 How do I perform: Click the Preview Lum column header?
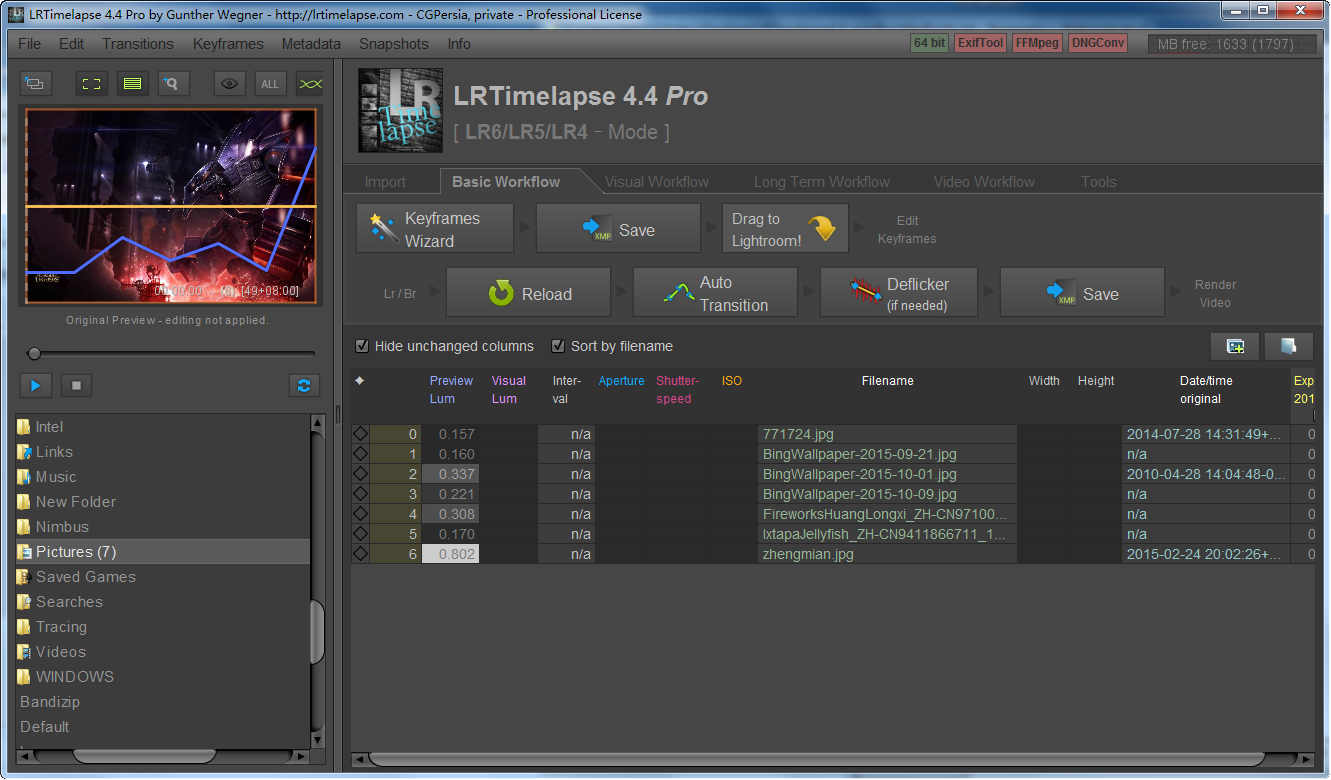coord(451,390)
